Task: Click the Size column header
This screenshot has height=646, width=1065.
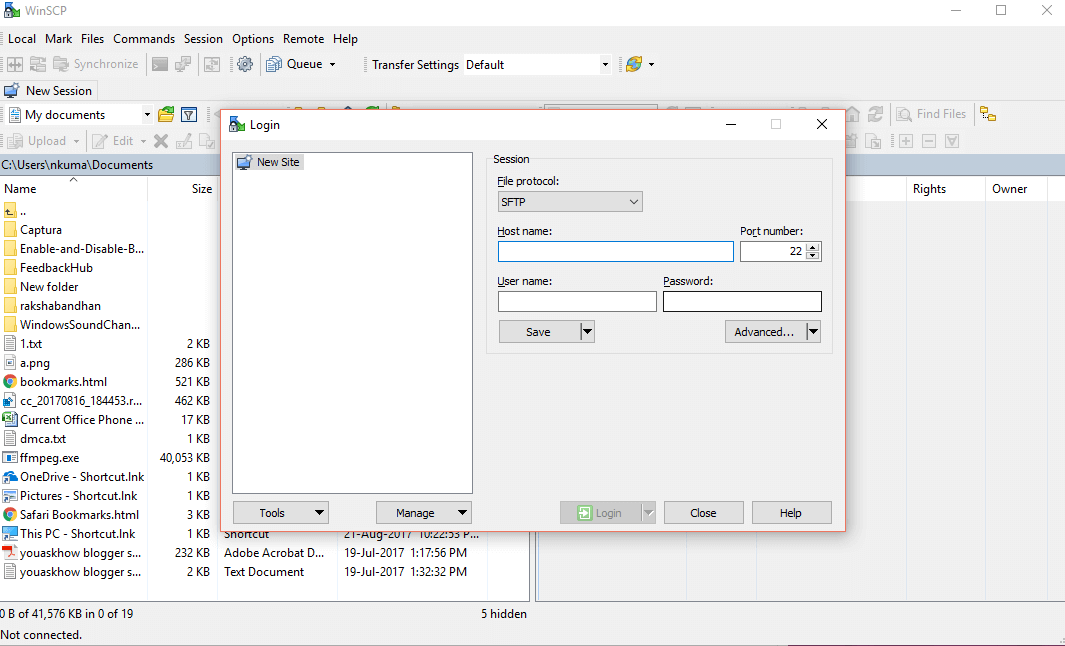Action: [183, 189]
